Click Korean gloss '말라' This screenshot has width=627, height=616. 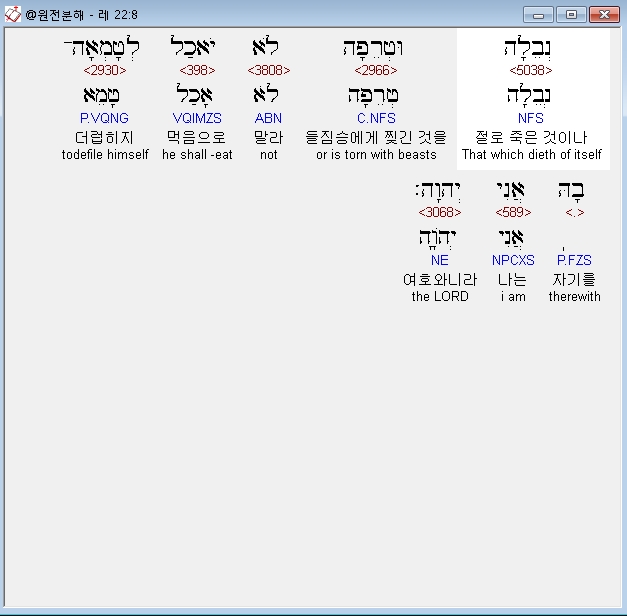[x=268, y=137]
